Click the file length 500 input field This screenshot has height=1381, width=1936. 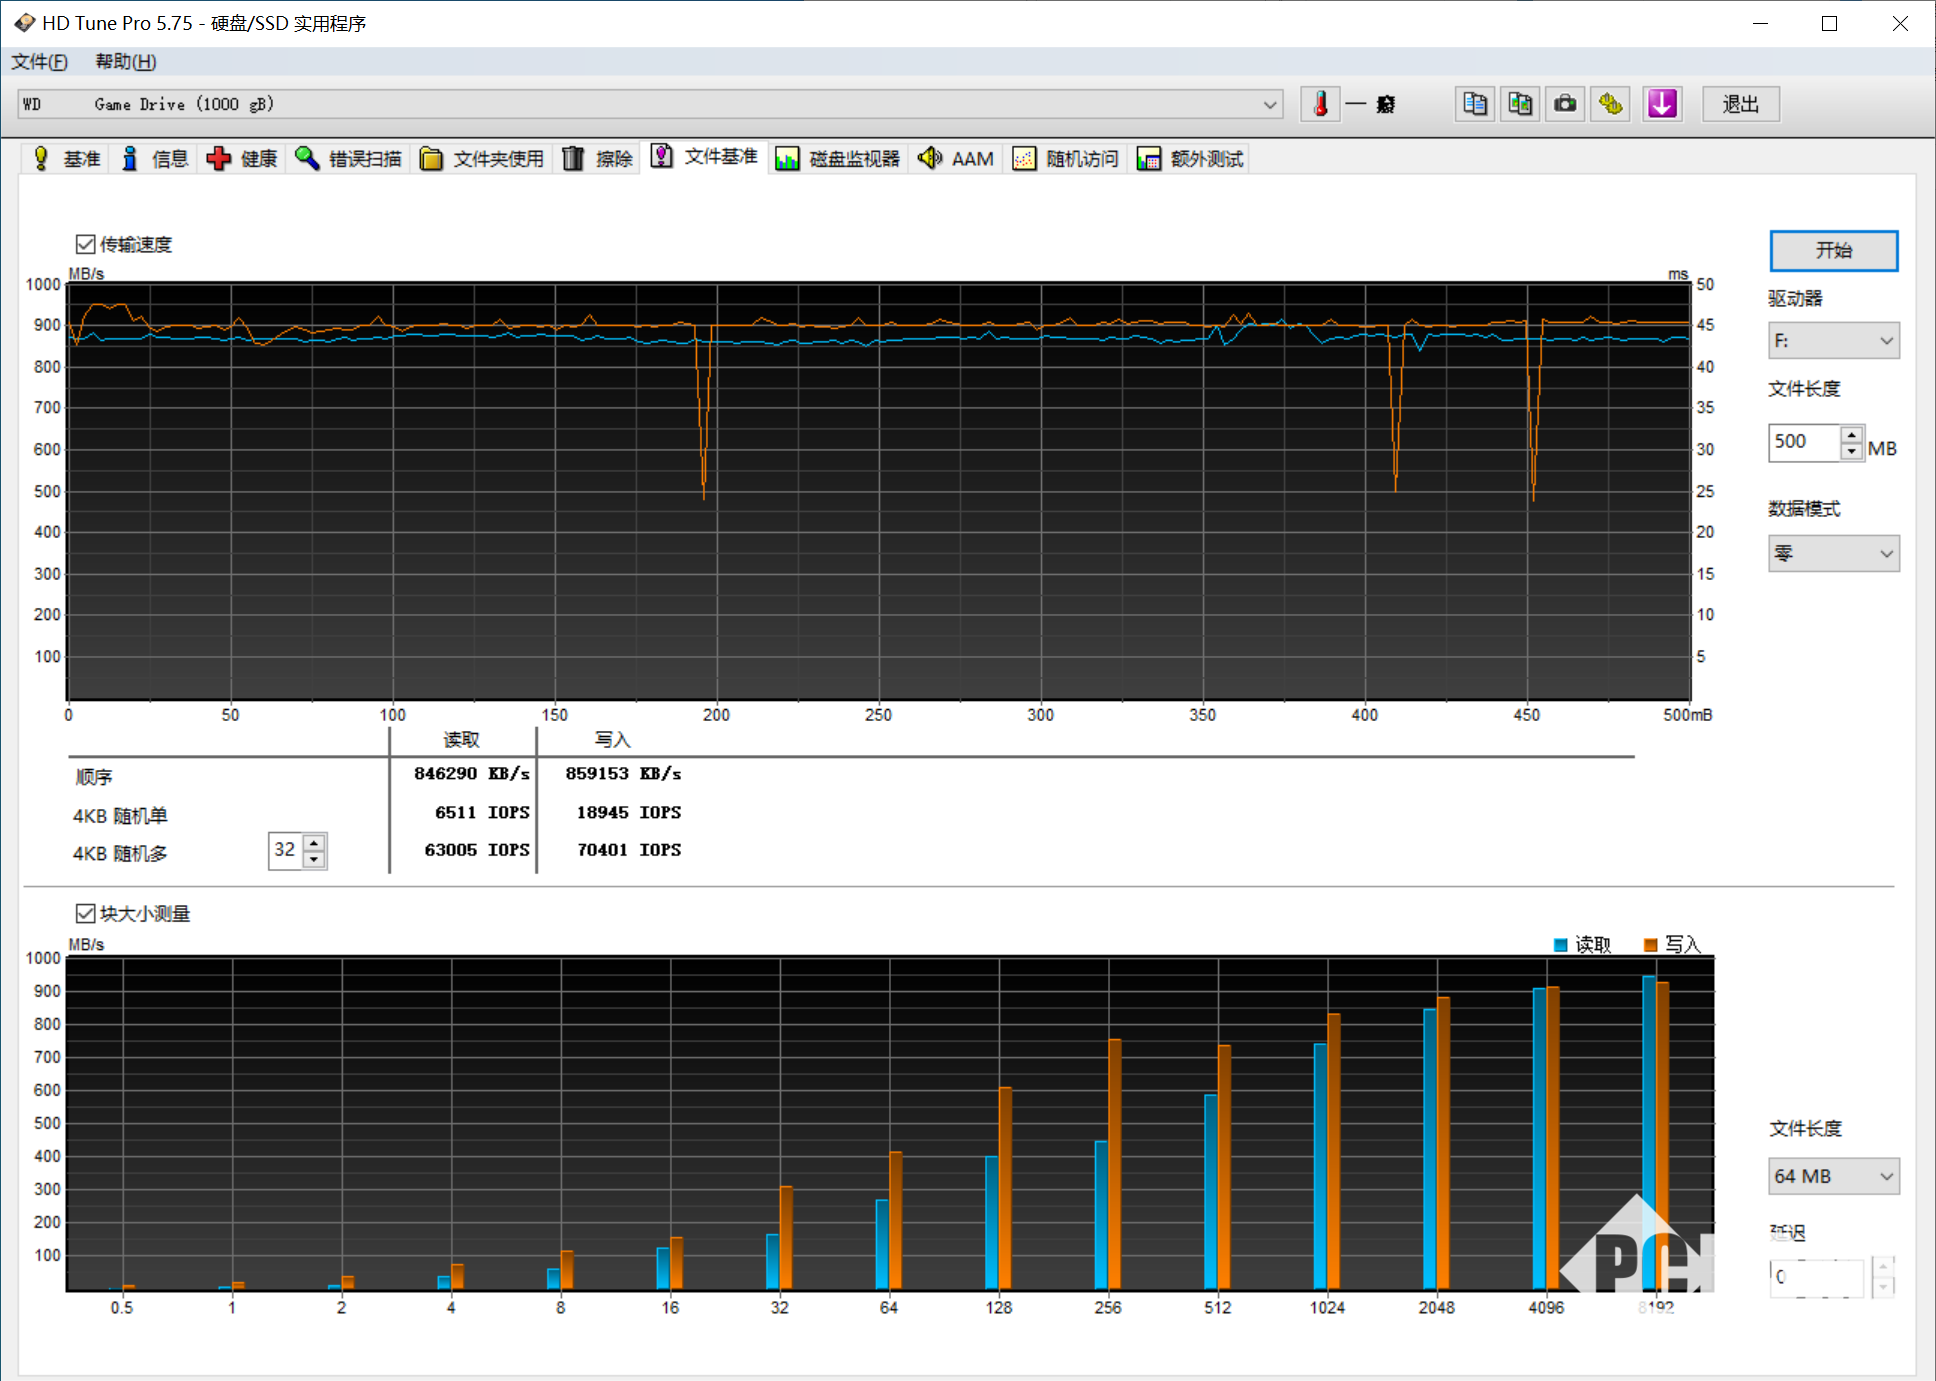click(1804, 443)
